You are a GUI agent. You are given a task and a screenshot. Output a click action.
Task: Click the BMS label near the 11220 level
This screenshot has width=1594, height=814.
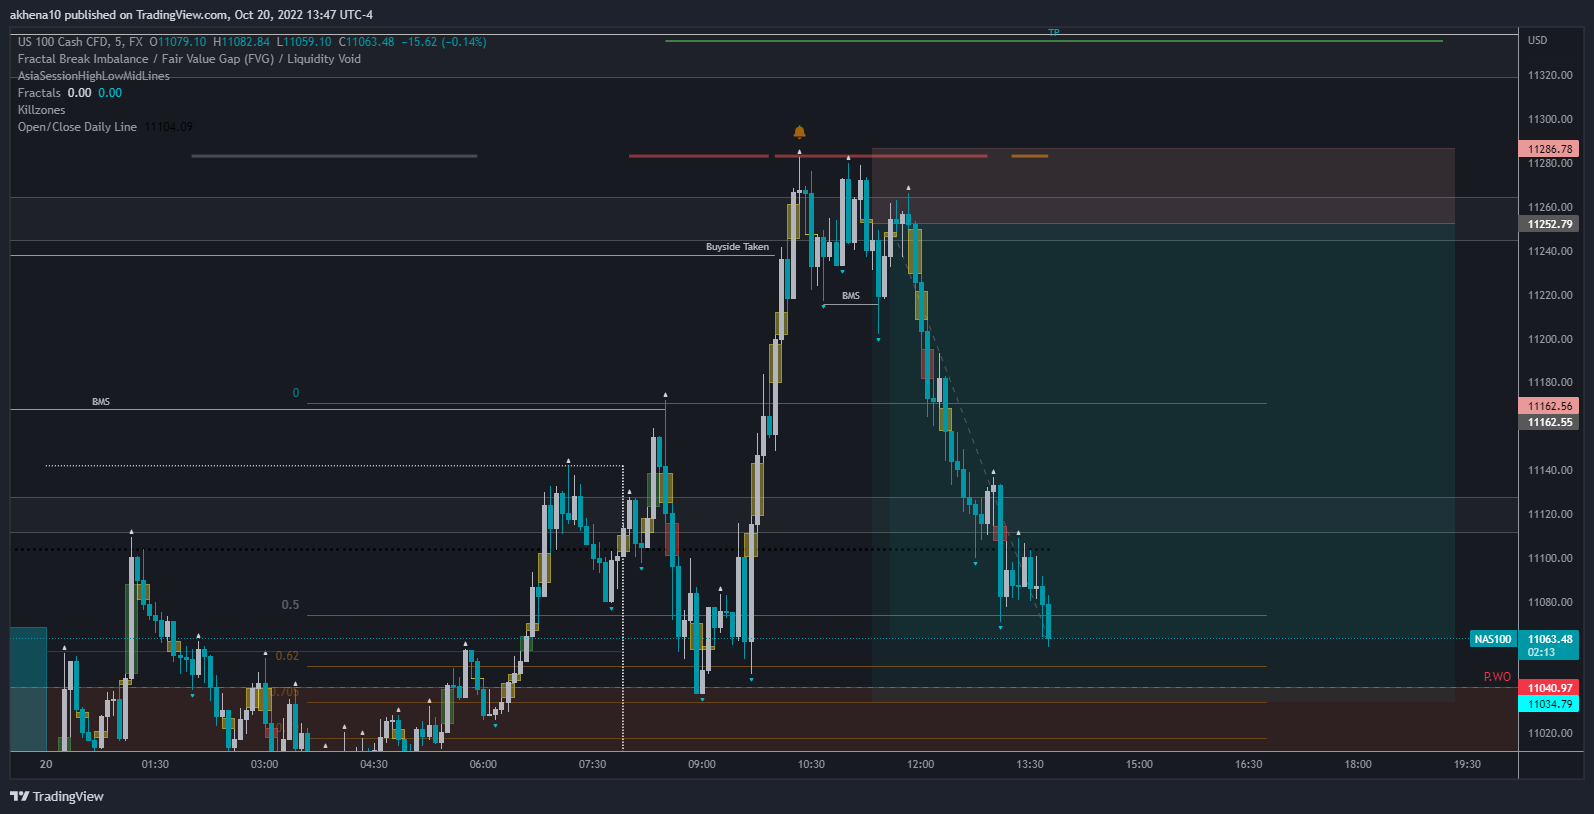pyautogui.click(x=850, y=296)
